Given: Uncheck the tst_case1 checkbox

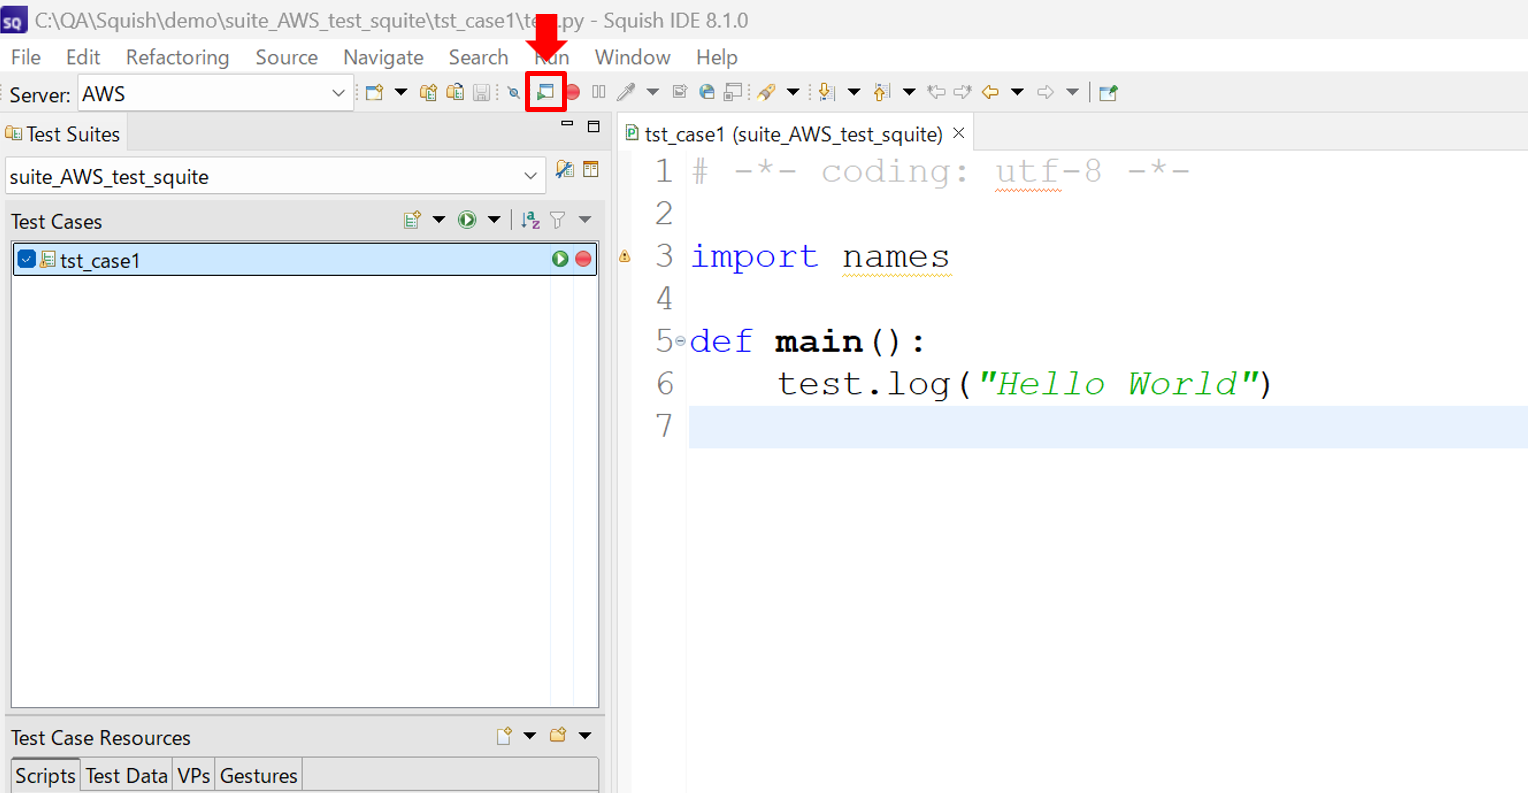Looking at the screenshot, I should pyautogui.click(x=27, y=259).
